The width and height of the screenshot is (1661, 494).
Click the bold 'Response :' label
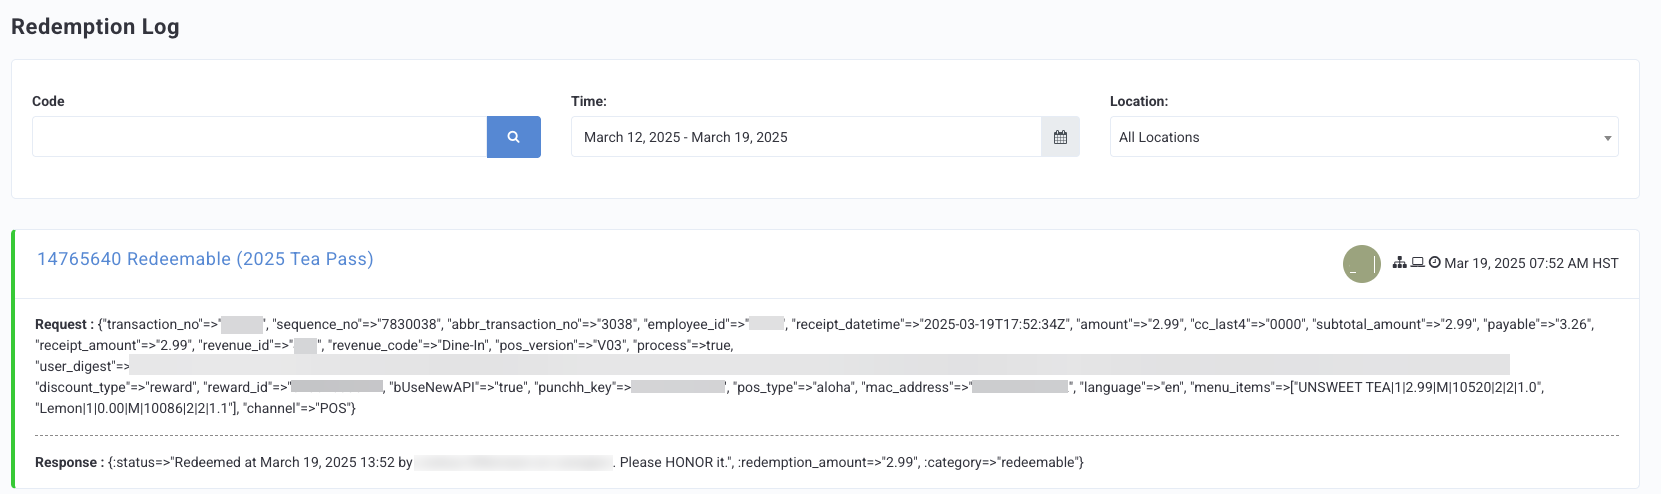coord(69,462)
